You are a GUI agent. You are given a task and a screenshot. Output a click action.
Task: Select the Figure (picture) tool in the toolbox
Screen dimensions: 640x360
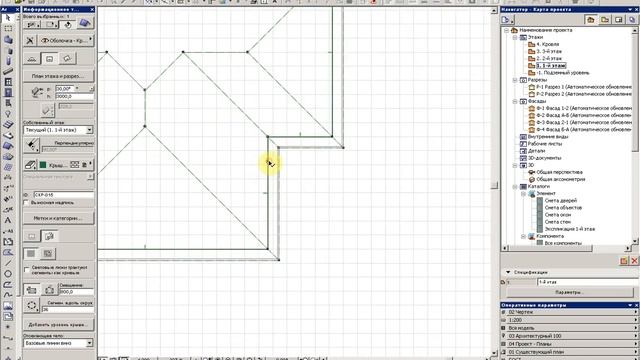8,305
